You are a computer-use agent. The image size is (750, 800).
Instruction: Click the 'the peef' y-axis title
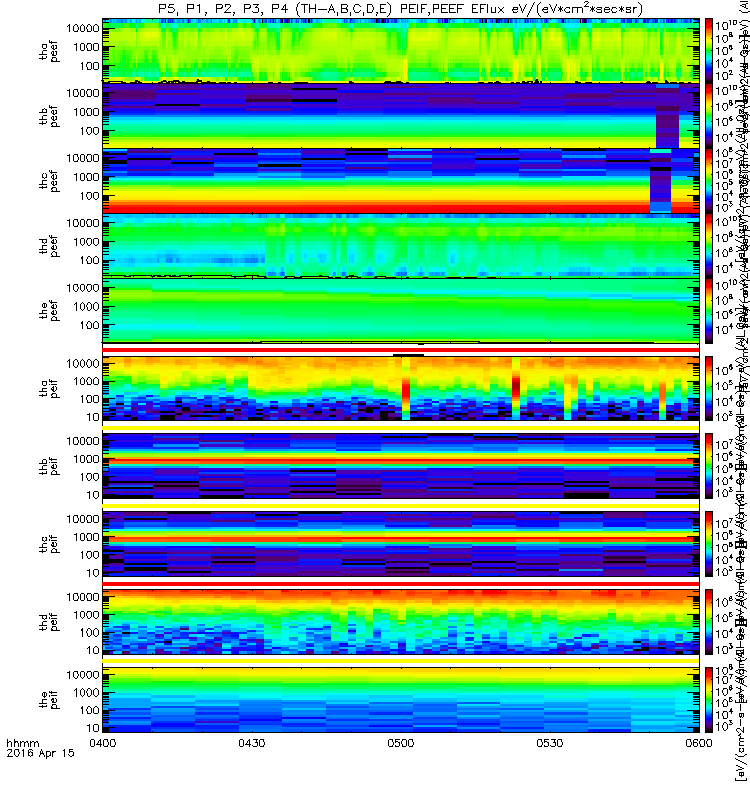point(49,310)
